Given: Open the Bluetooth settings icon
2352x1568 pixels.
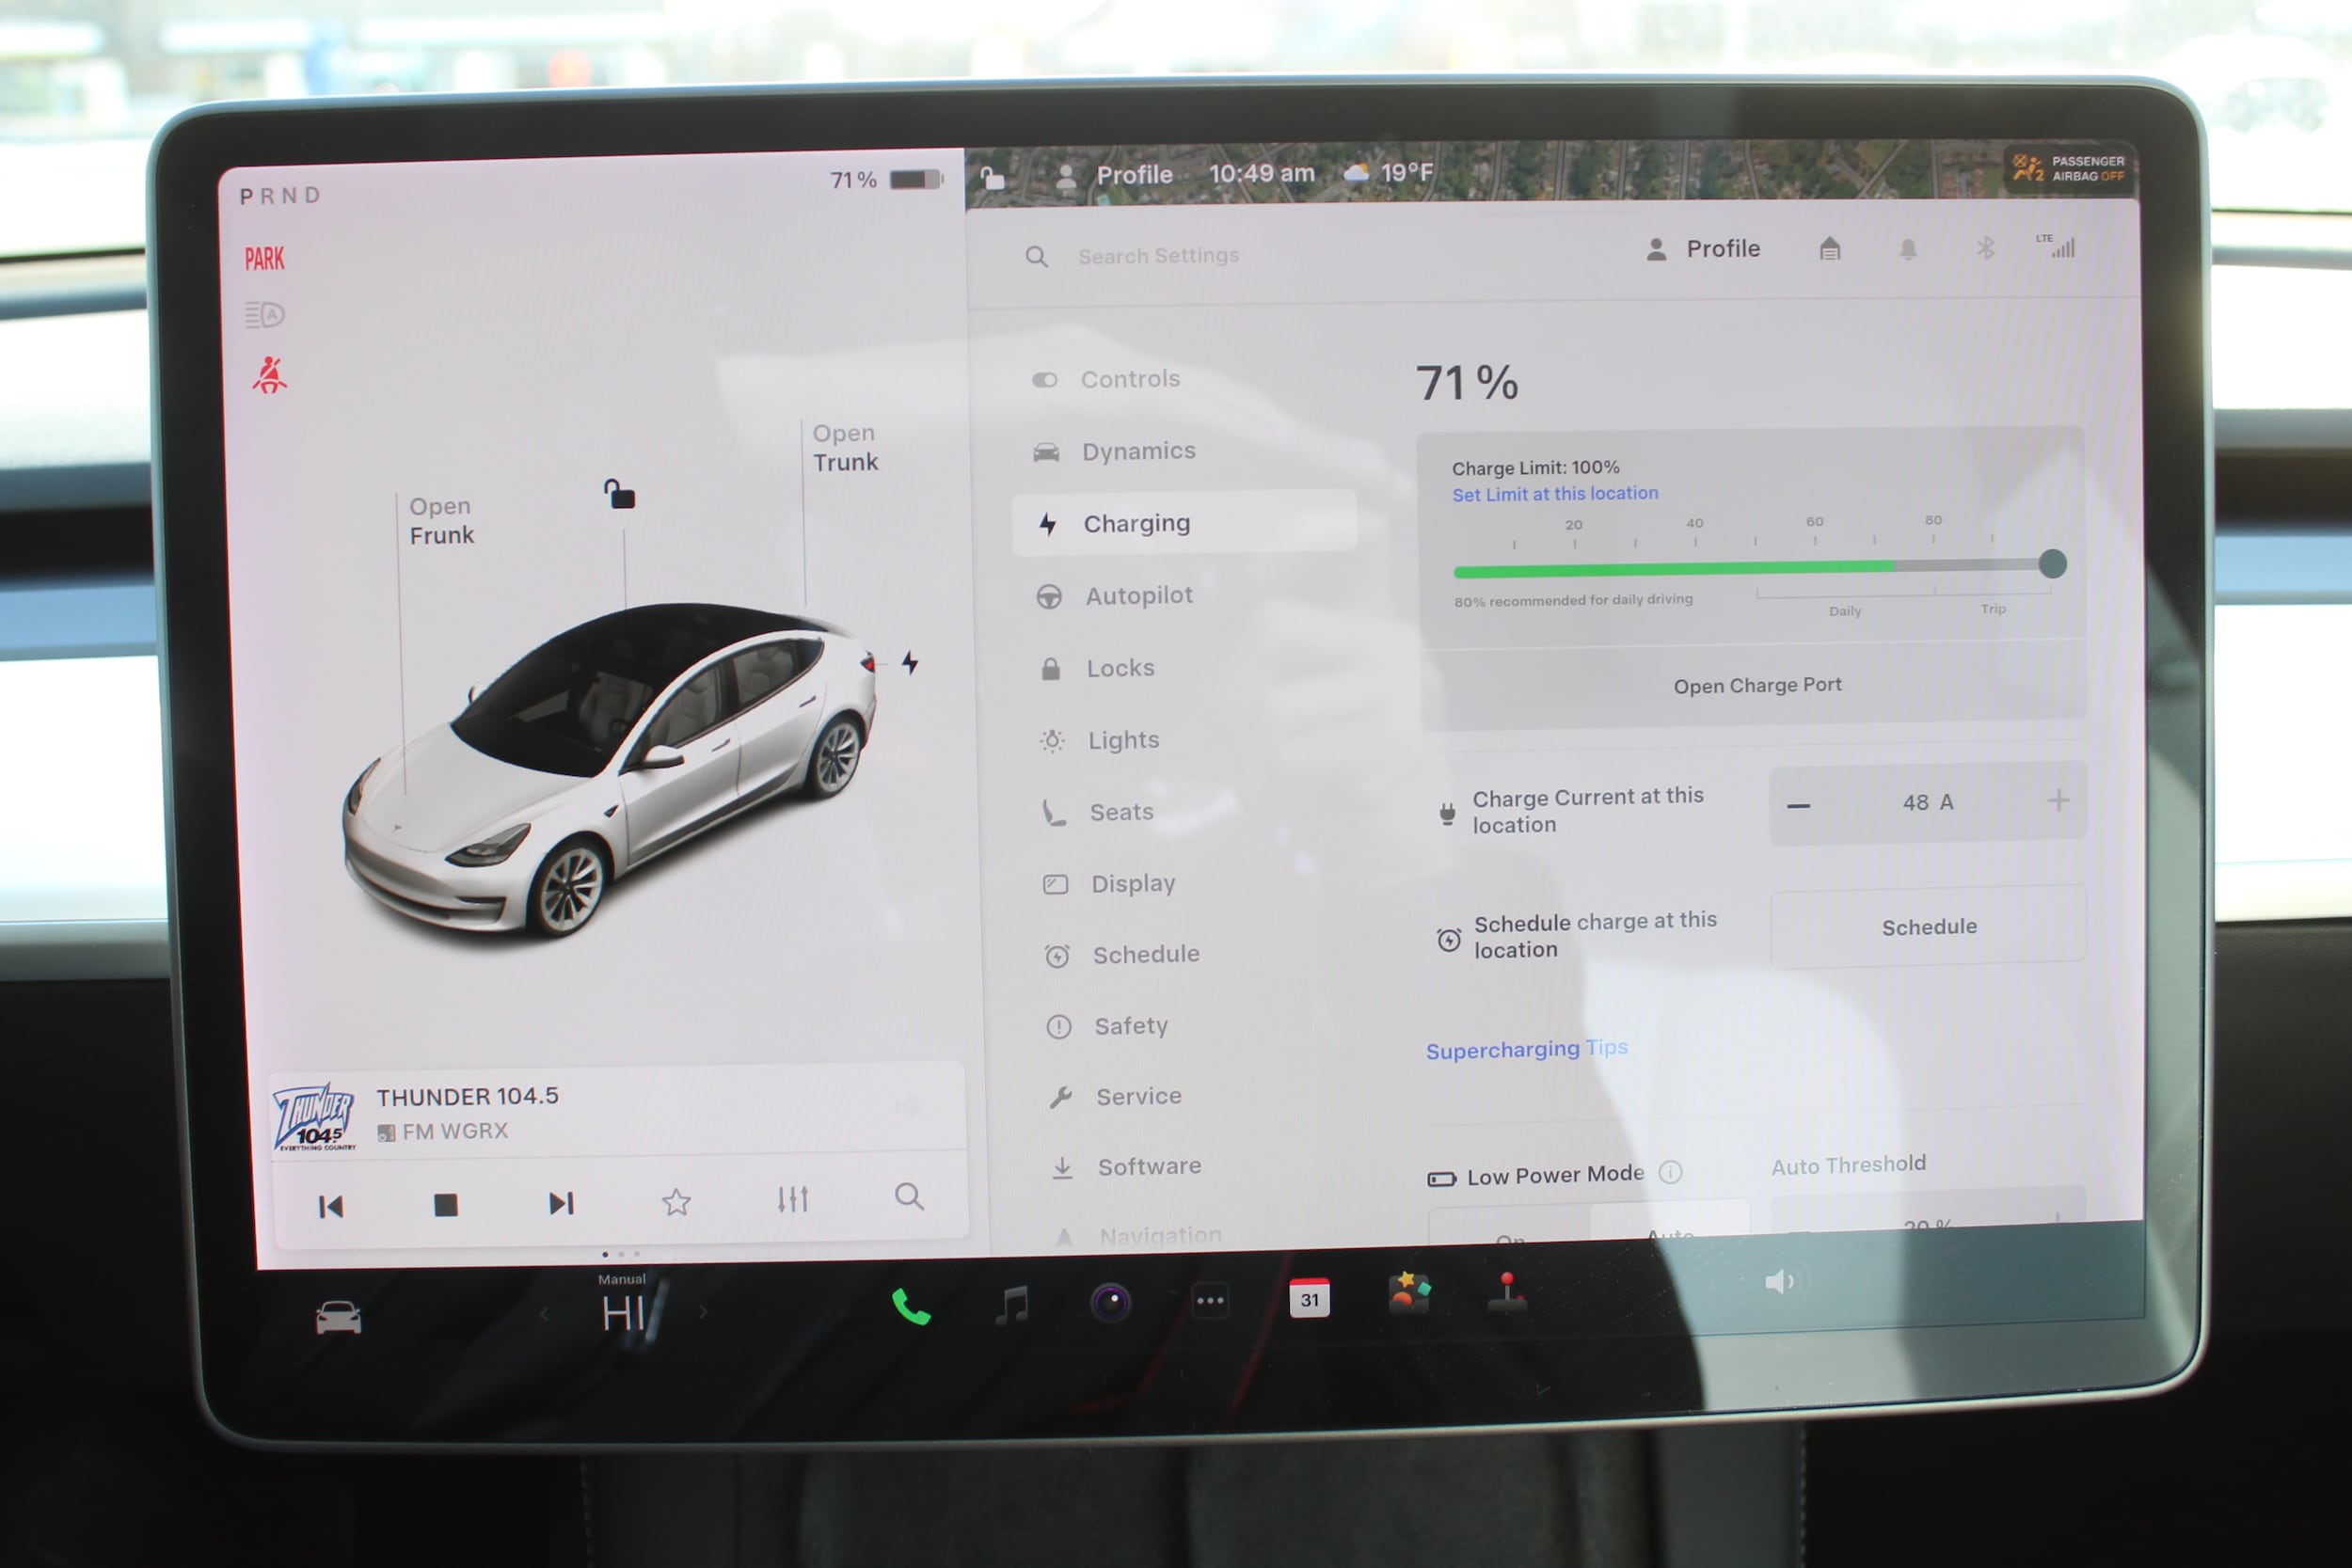Looking at the screenshot, I should tap(1985, 248).
